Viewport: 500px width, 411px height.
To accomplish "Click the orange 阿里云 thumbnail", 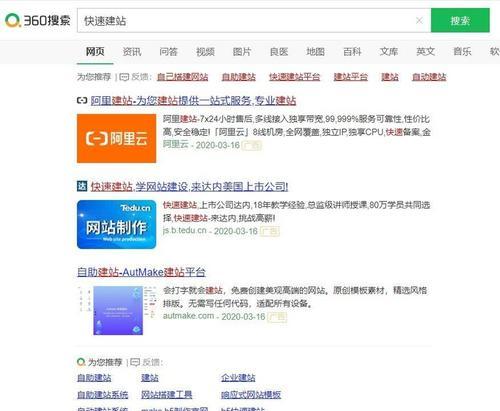I will [x=116, y=138].
